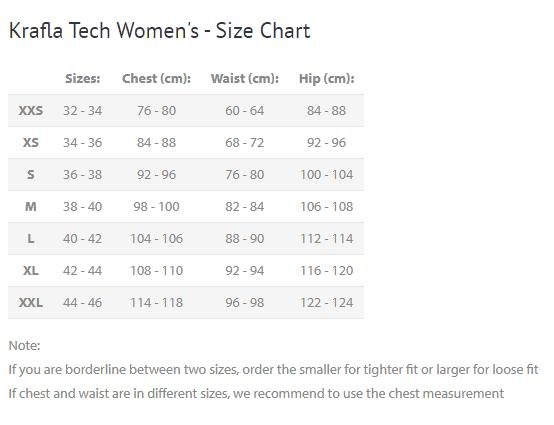This screenshot has width=554, height=425.
Task: Click the chest measurement recommendation note
Action: 256,394
